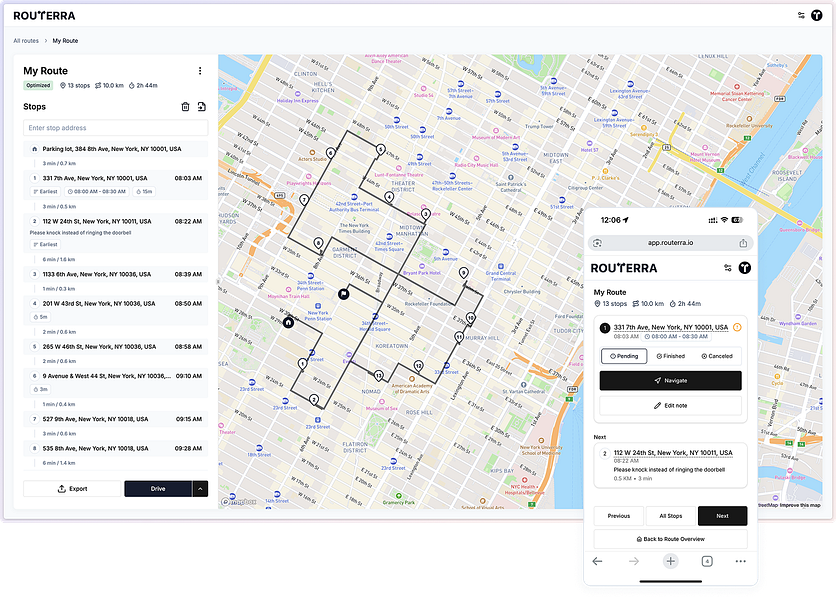Image resolution: width=836 pixels, height=600 pixels.
Task: Click My Route breadcrumb
Action: pos(65,41)
